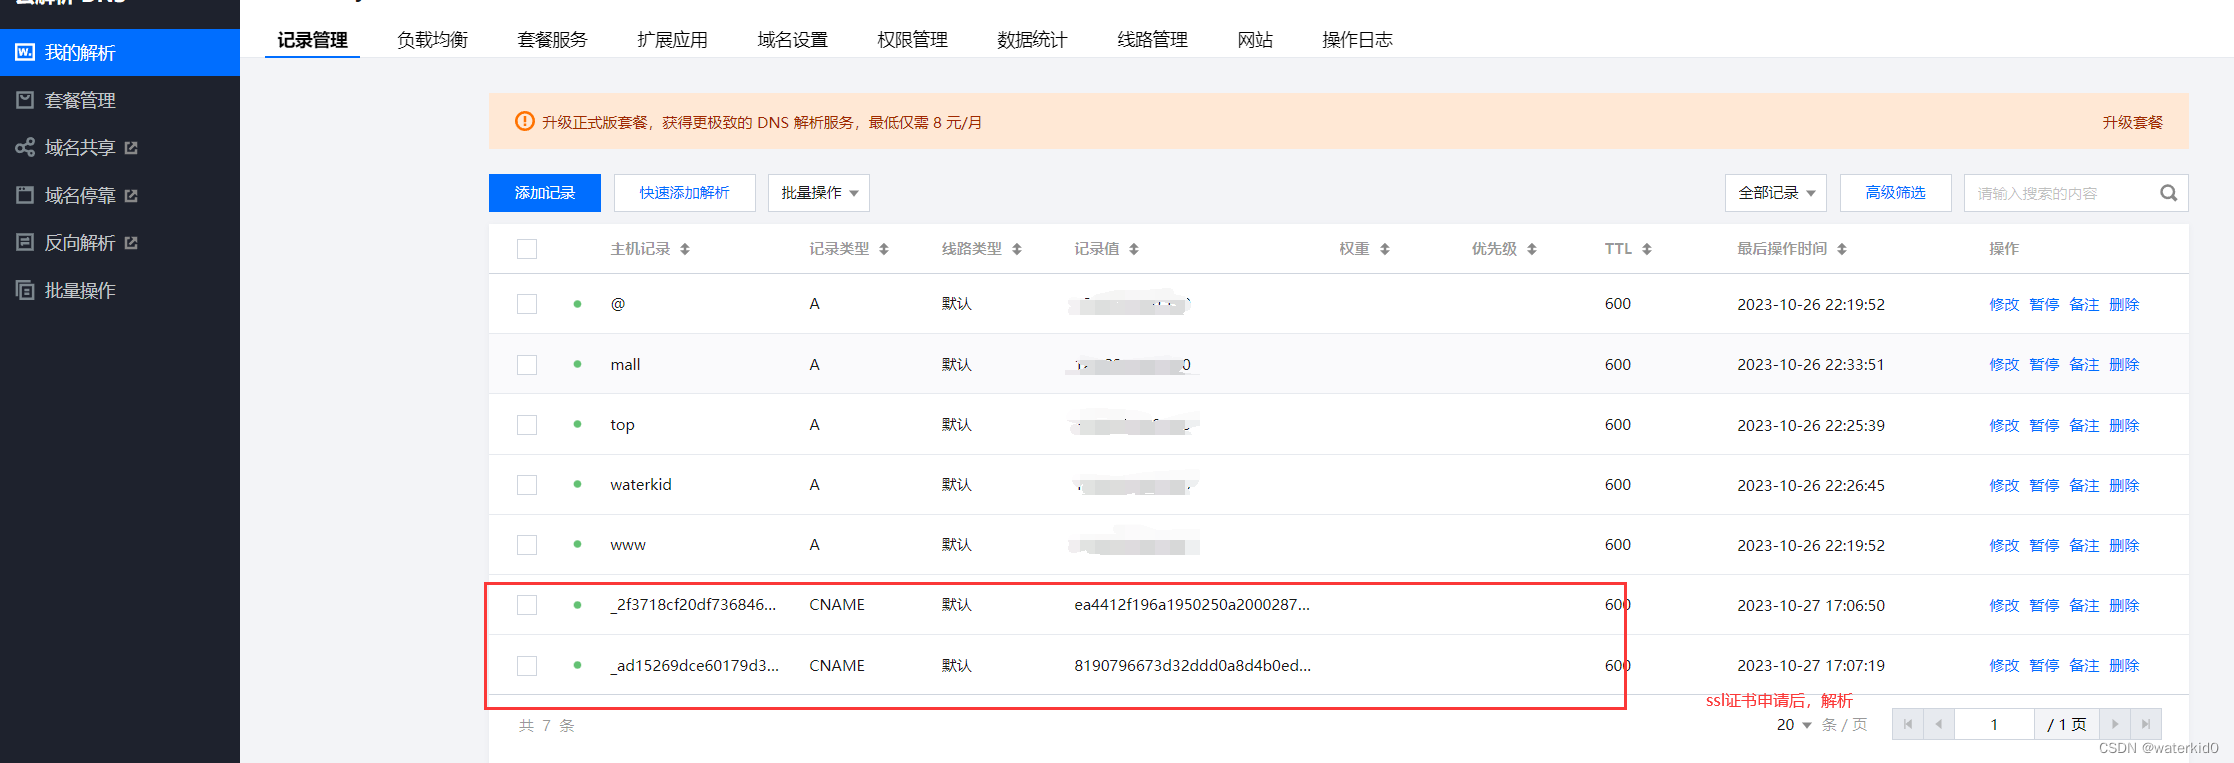Tick the checkbox for the @ record
The width and height of the screenshot is (2234, 763).
(x=527, y=304)
